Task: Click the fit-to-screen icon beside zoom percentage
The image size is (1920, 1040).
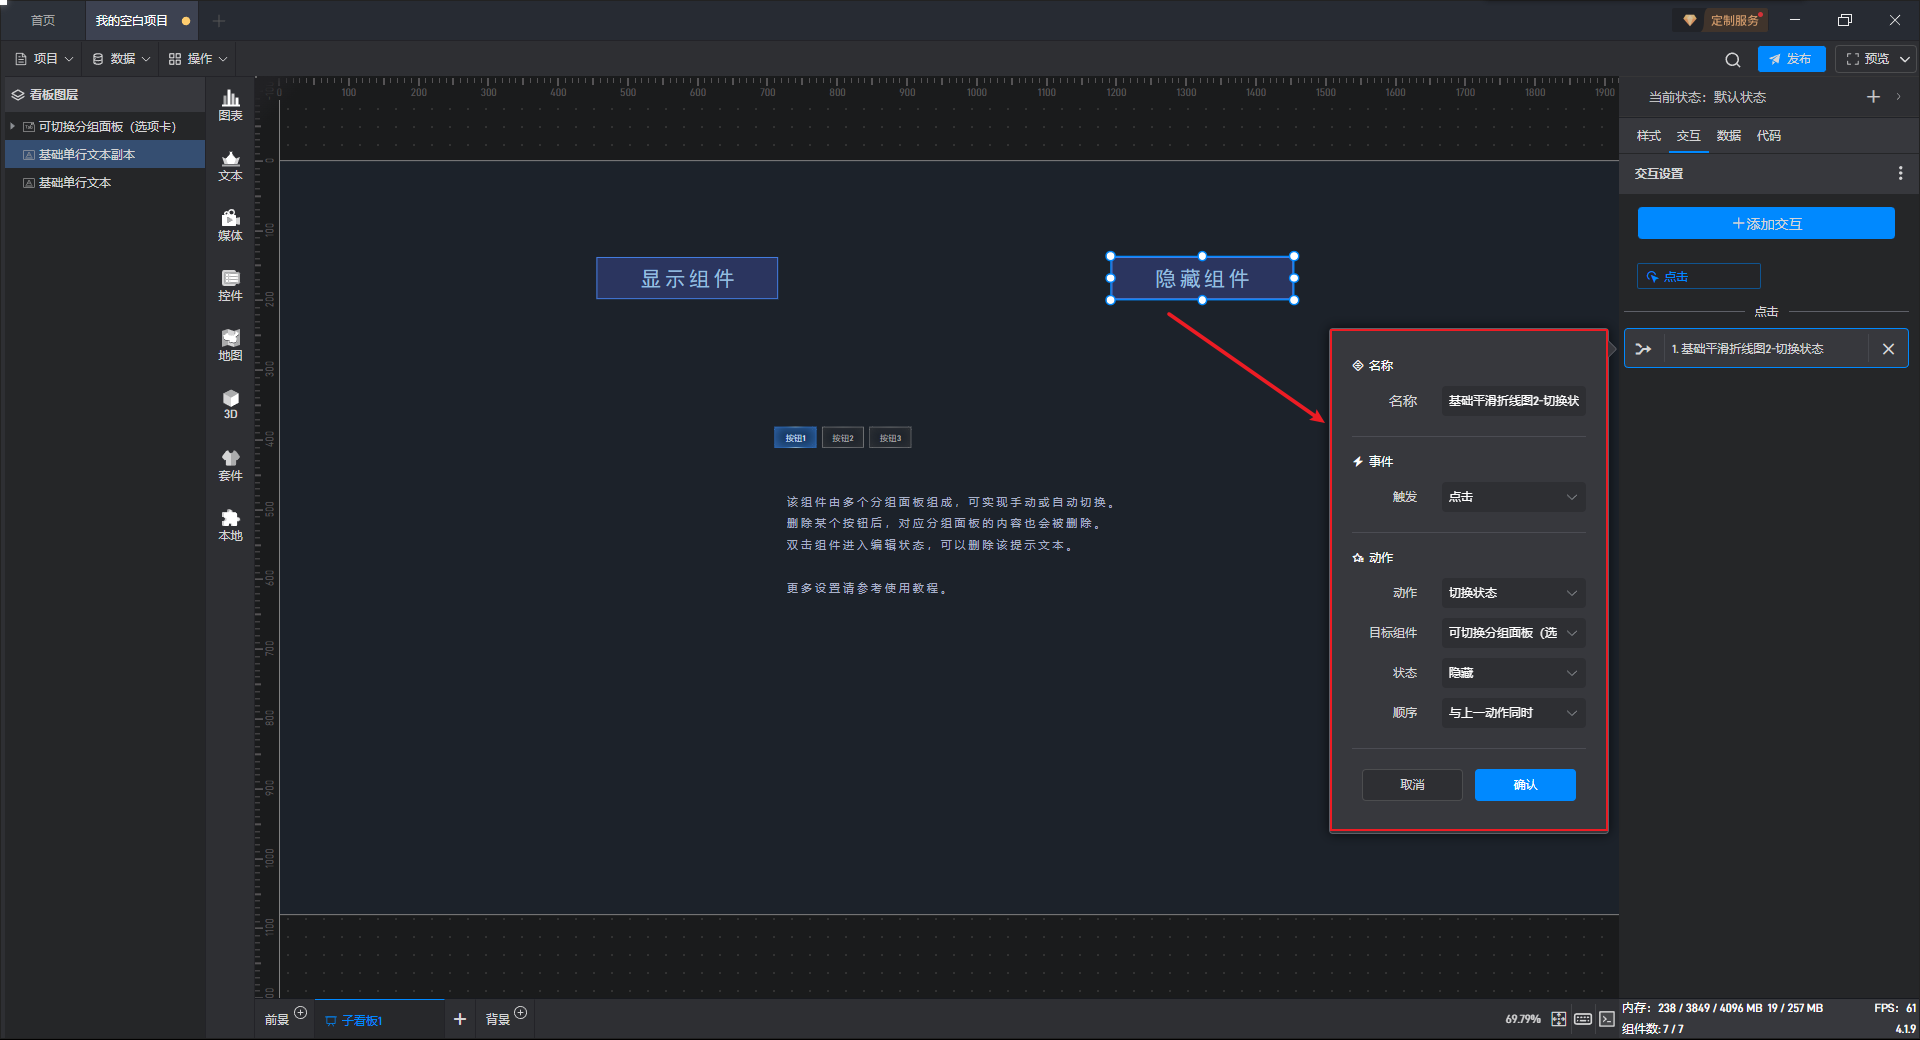Action: (1558, 1019)
